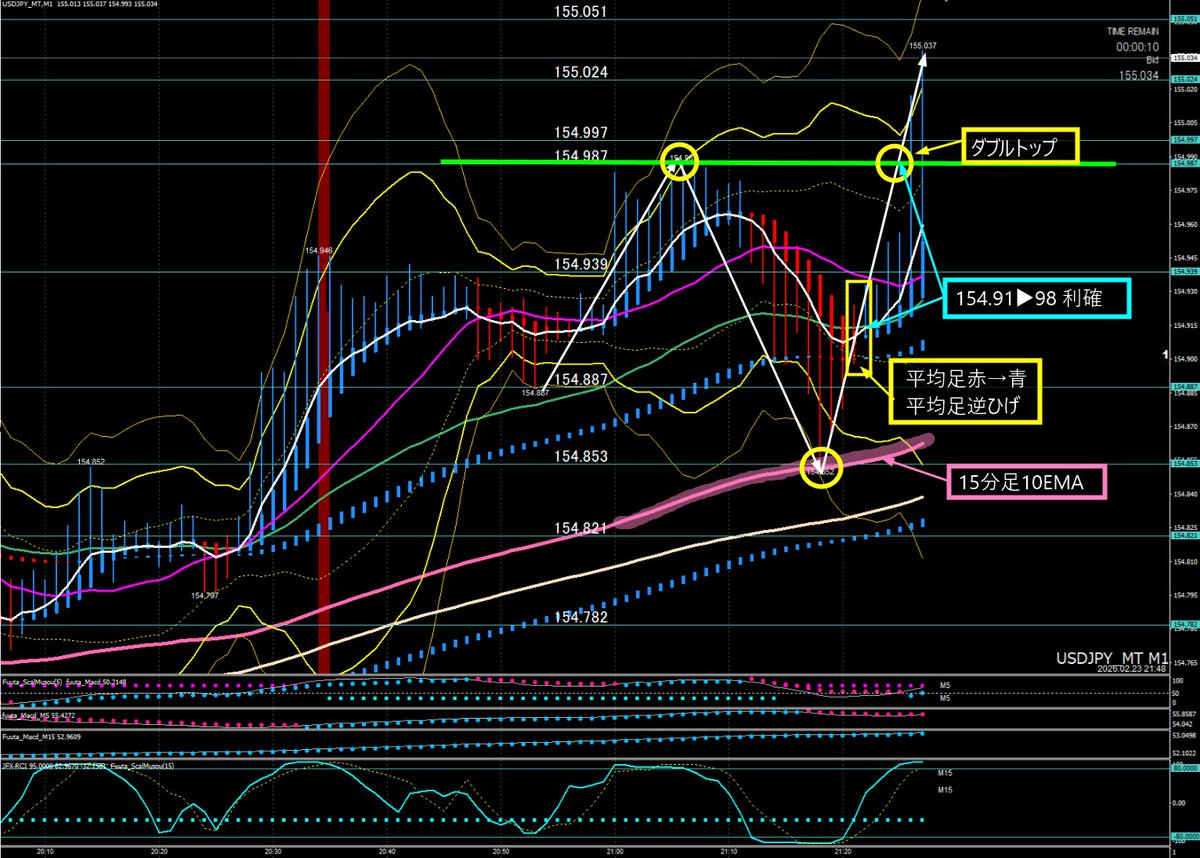Select the 154.853 line label on the chart
Viewport: 1200px width, 858px height.
[579, 456]
